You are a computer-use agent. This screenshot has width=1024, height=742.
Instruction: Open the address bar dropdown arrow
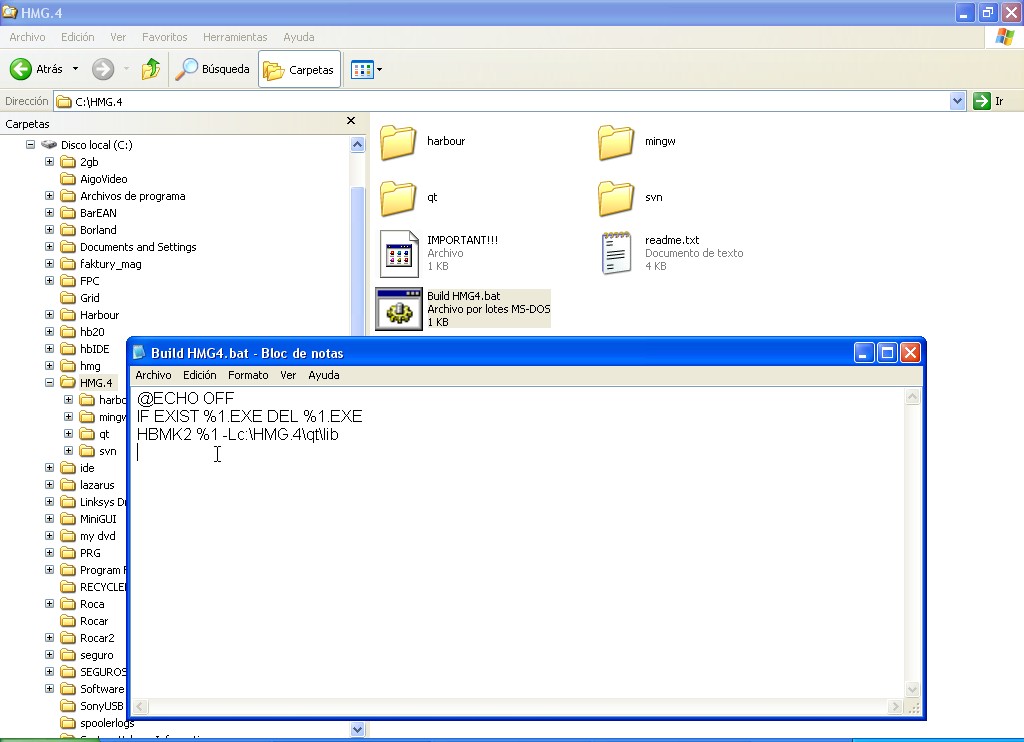click(957, 101)
